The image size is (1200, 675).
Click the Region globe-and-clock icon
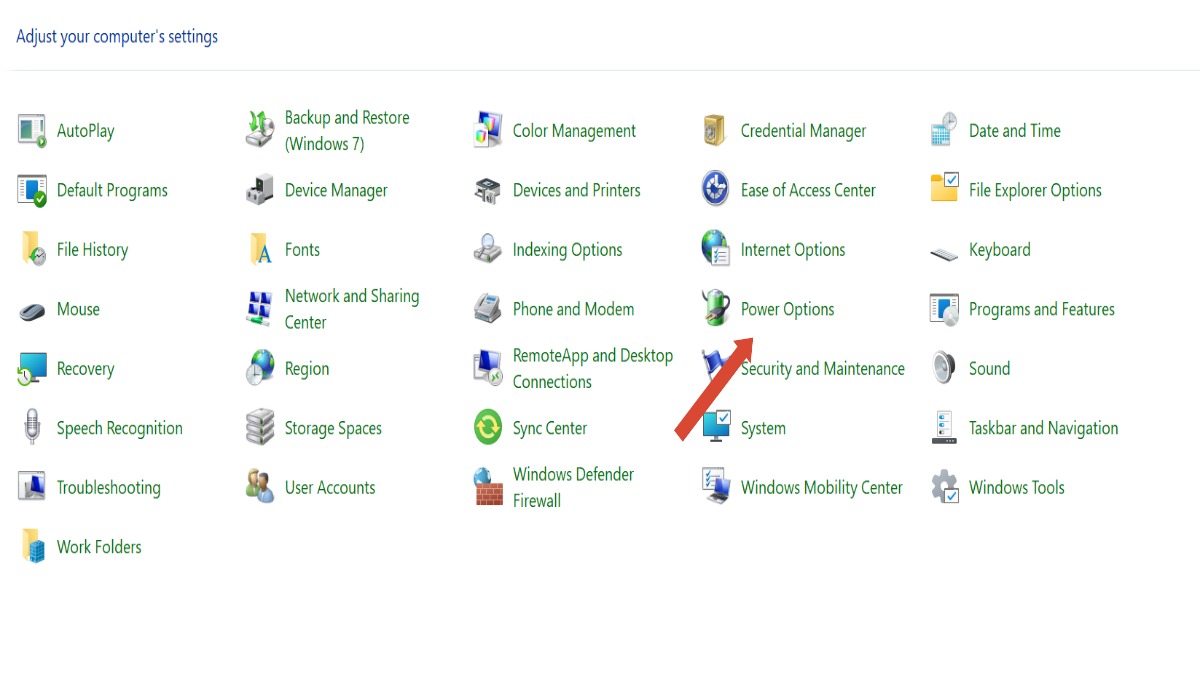tap(260, 369)
